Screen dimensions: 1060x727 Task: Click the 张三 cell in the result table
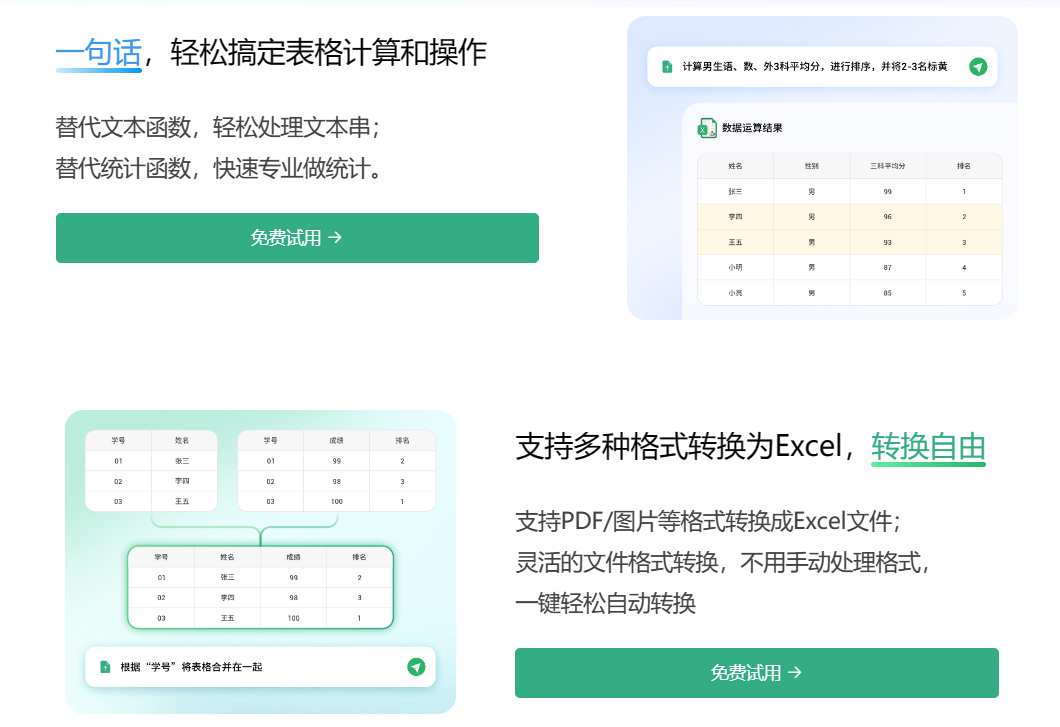point(736,191)
